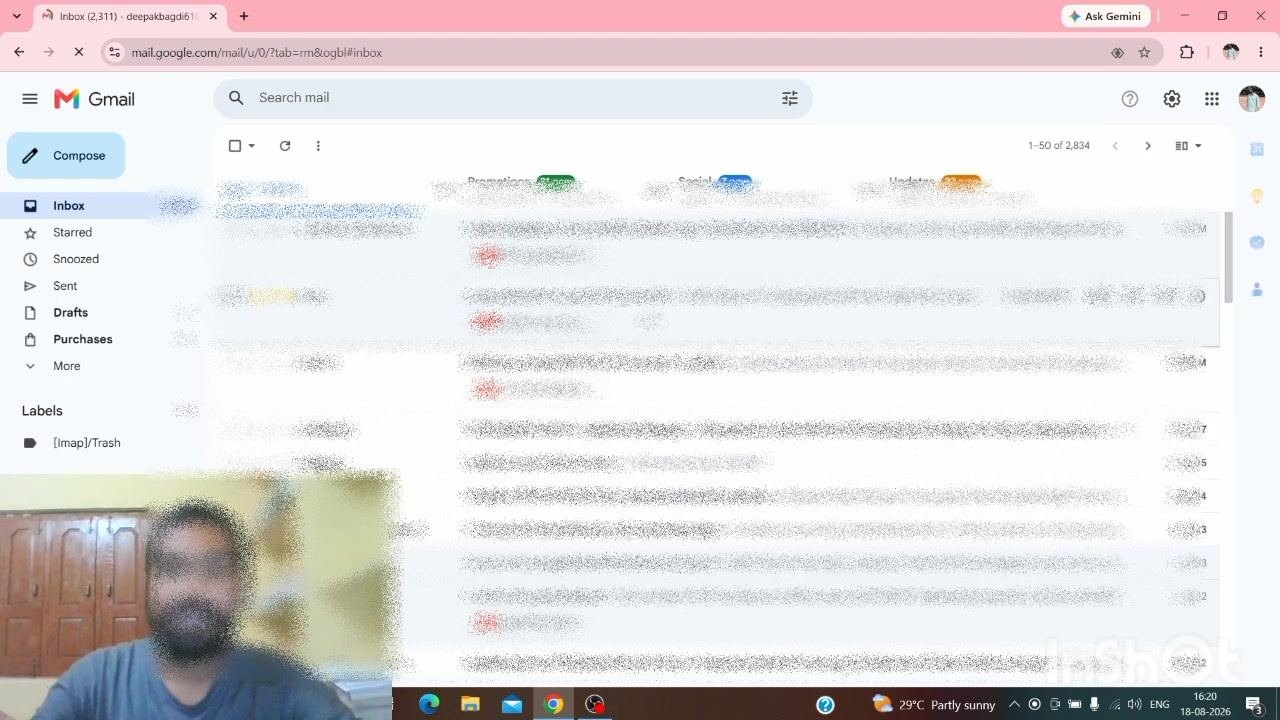Open Google Keep side panel icon
Image resolution: width=1280 pixels, height=720 pixels.
pos(1257,196)
